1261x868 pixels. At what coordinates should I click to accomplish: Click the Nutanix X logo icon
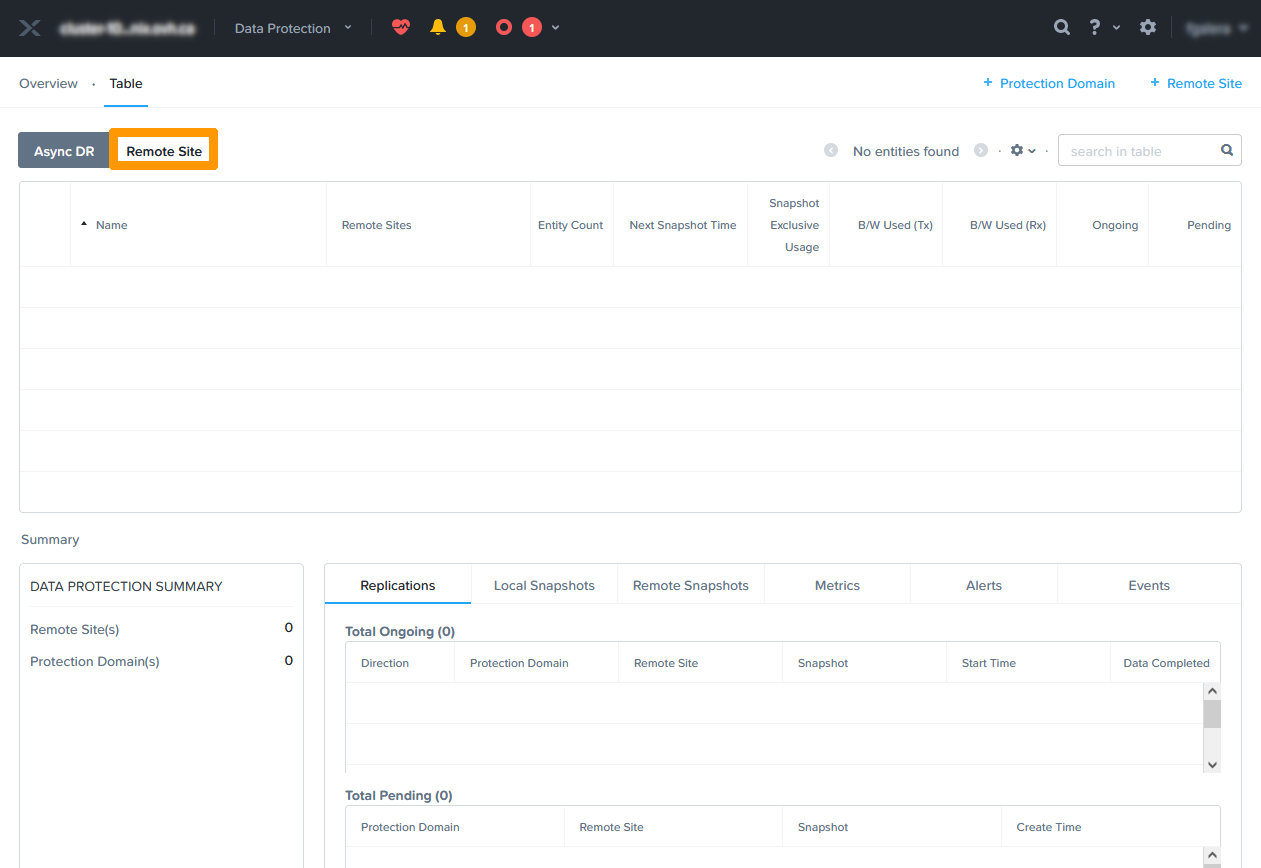point(30,28)
